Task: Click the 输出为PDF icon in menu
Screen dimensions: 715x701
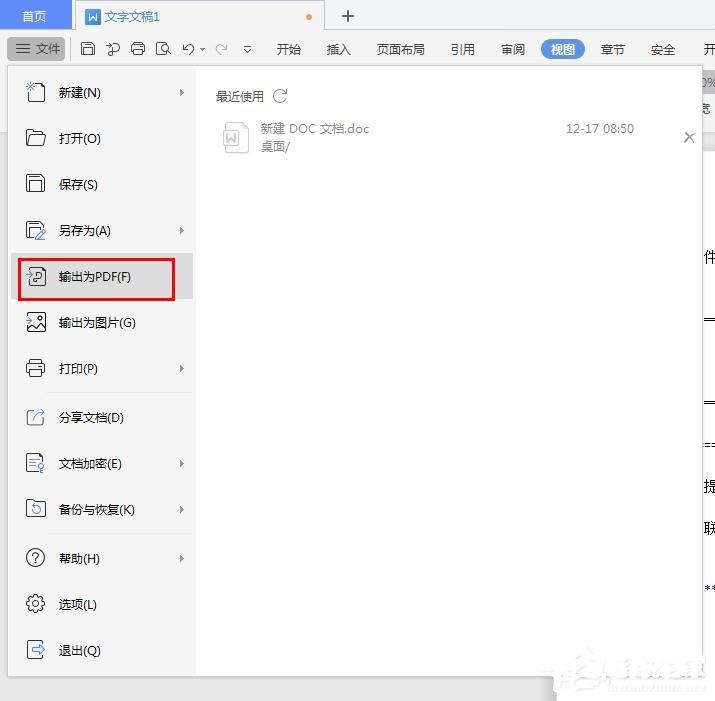Action: pyautogui.click(x=36, y=276)
